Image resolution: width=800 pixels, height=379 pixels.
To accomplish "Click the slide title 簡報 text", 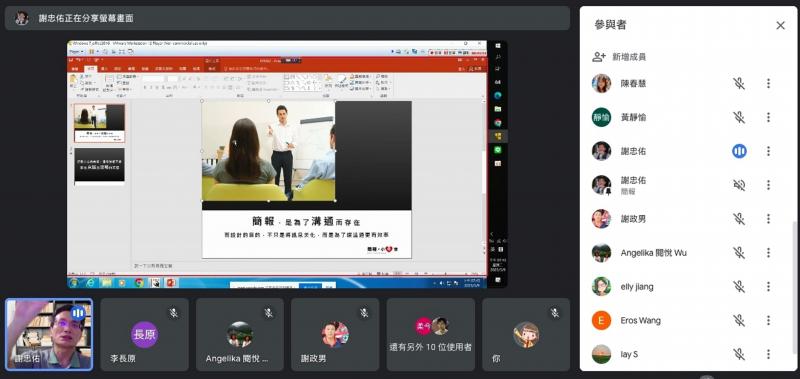I will (263, 221).
